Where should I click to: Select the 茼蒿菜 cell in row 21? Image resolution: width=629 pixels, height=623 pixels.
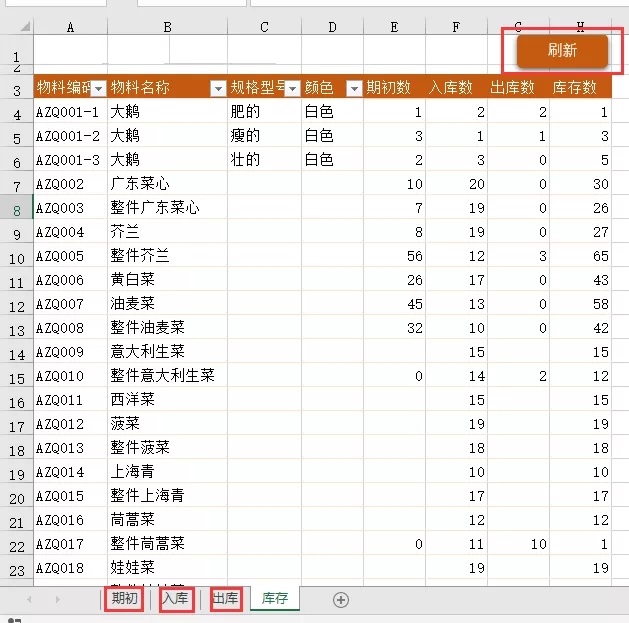pyautogui.click(x=167, y=520)
